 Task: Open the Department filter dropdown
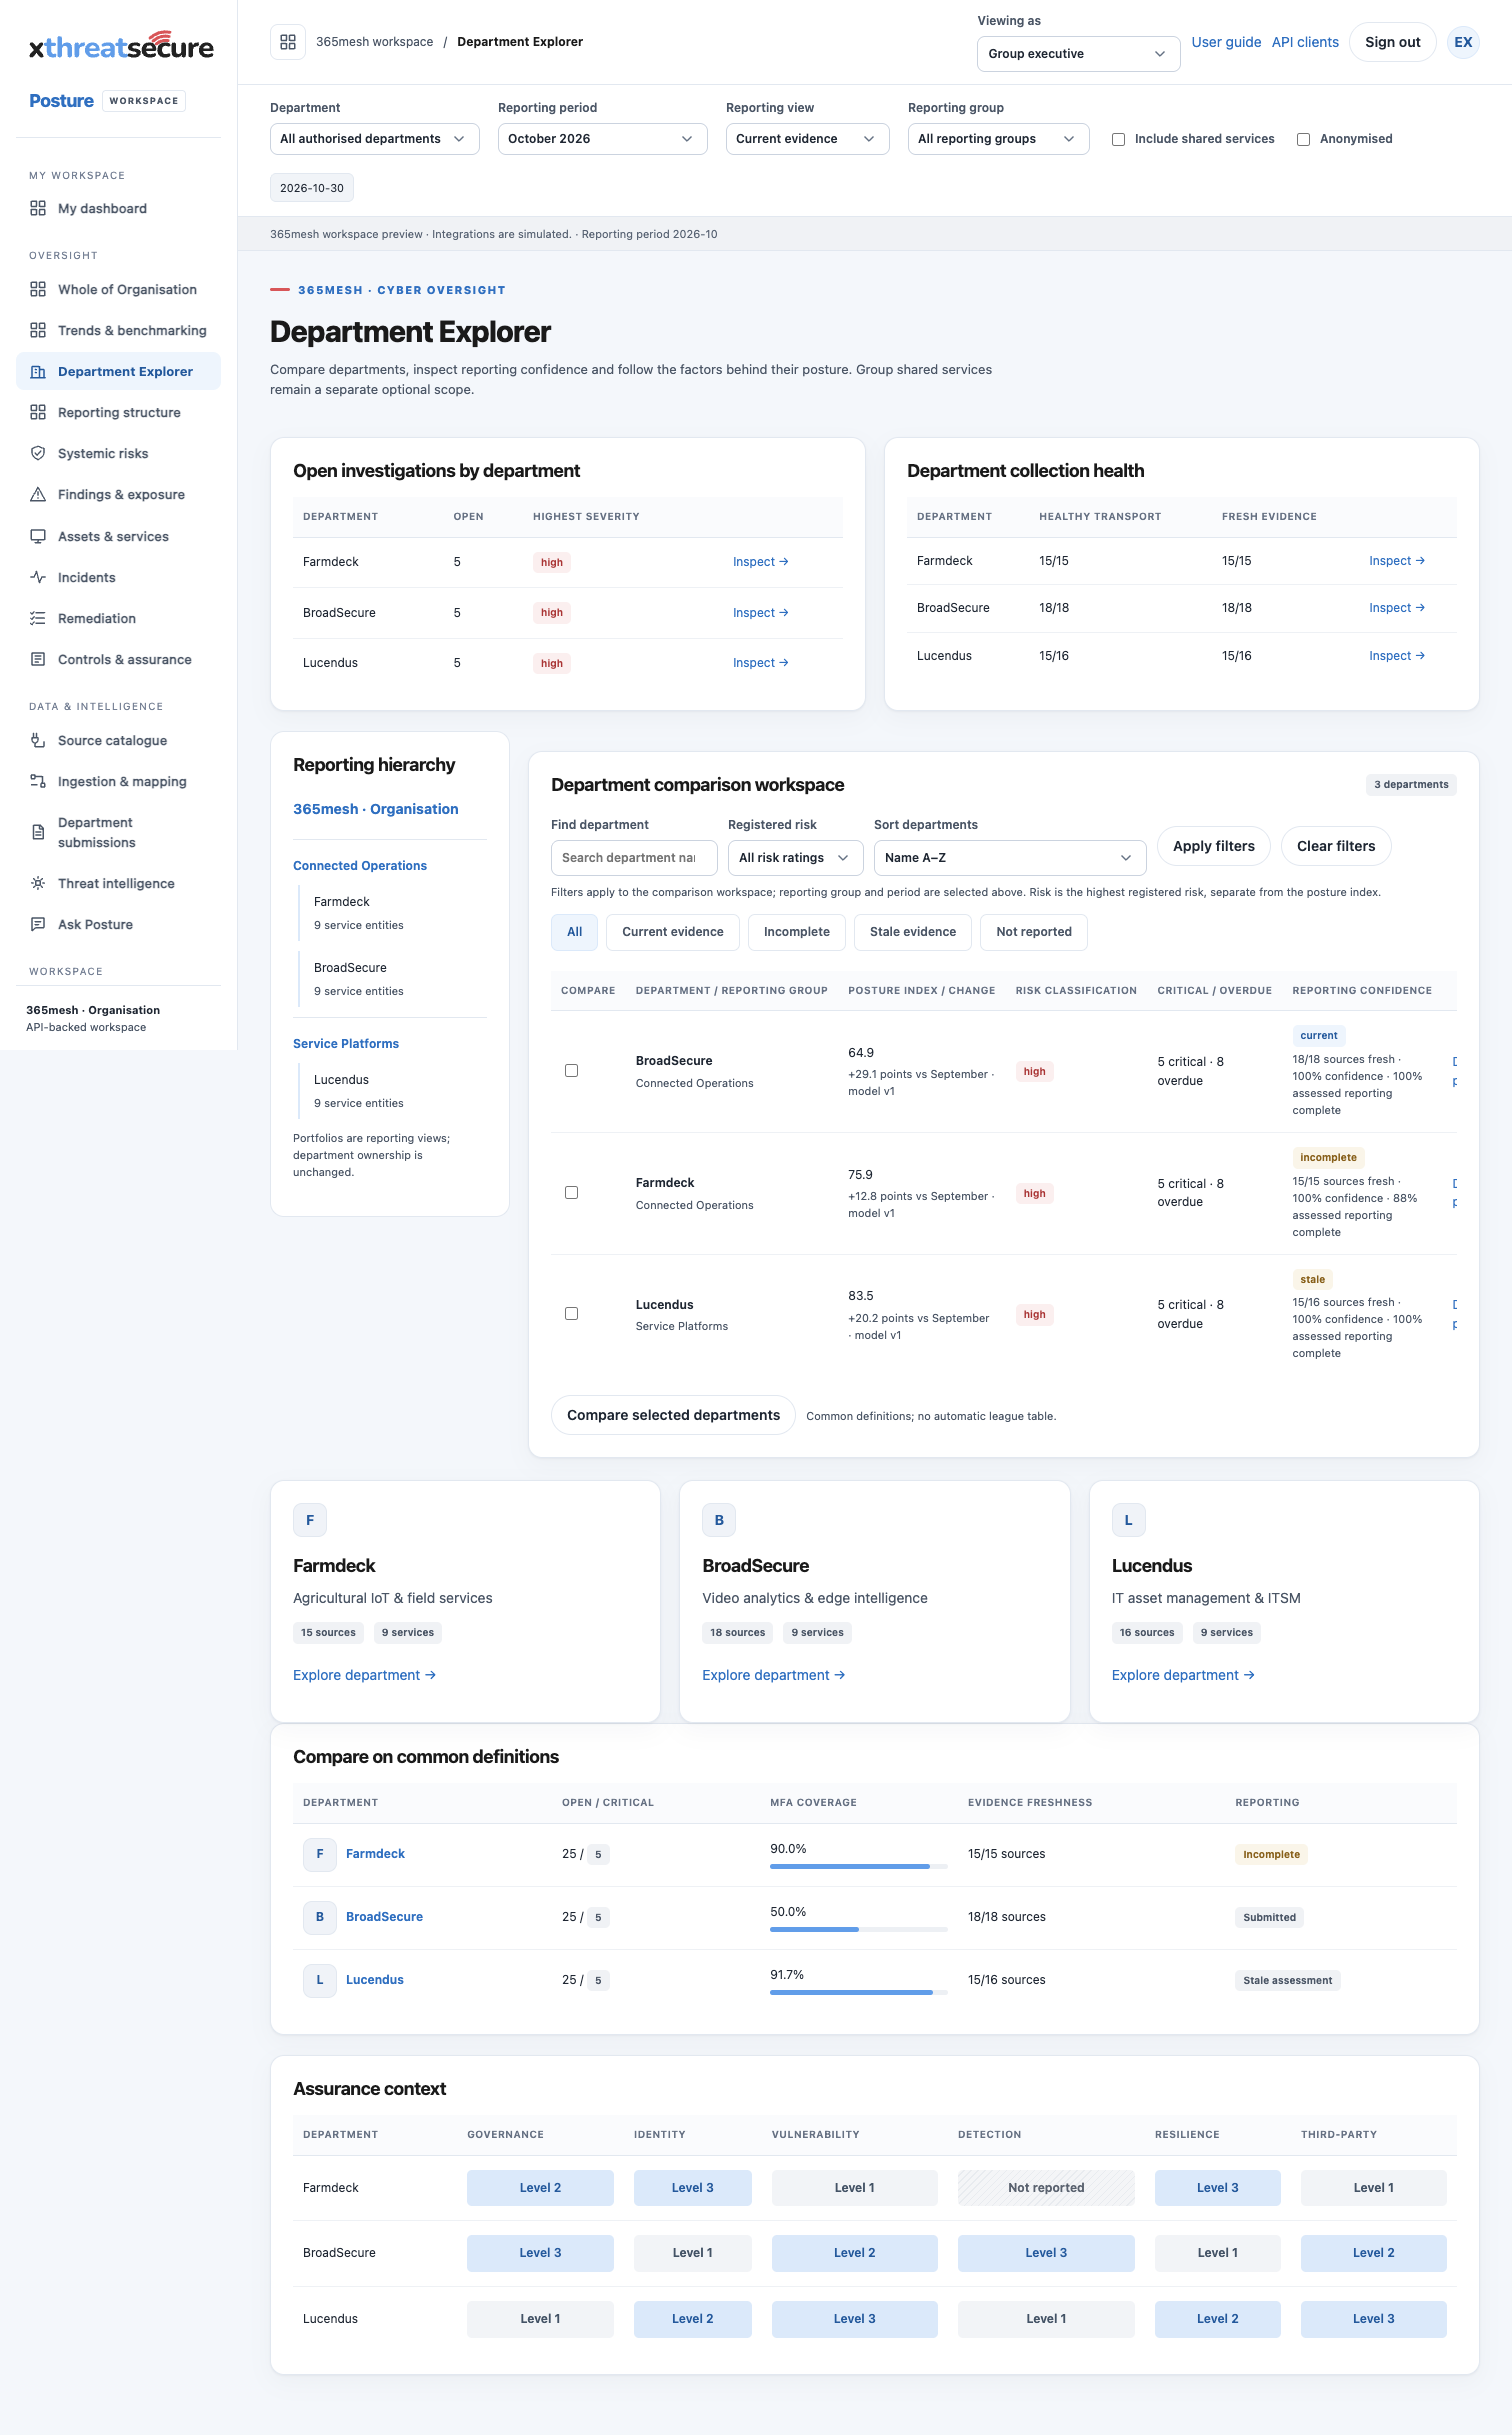(375, 139)
